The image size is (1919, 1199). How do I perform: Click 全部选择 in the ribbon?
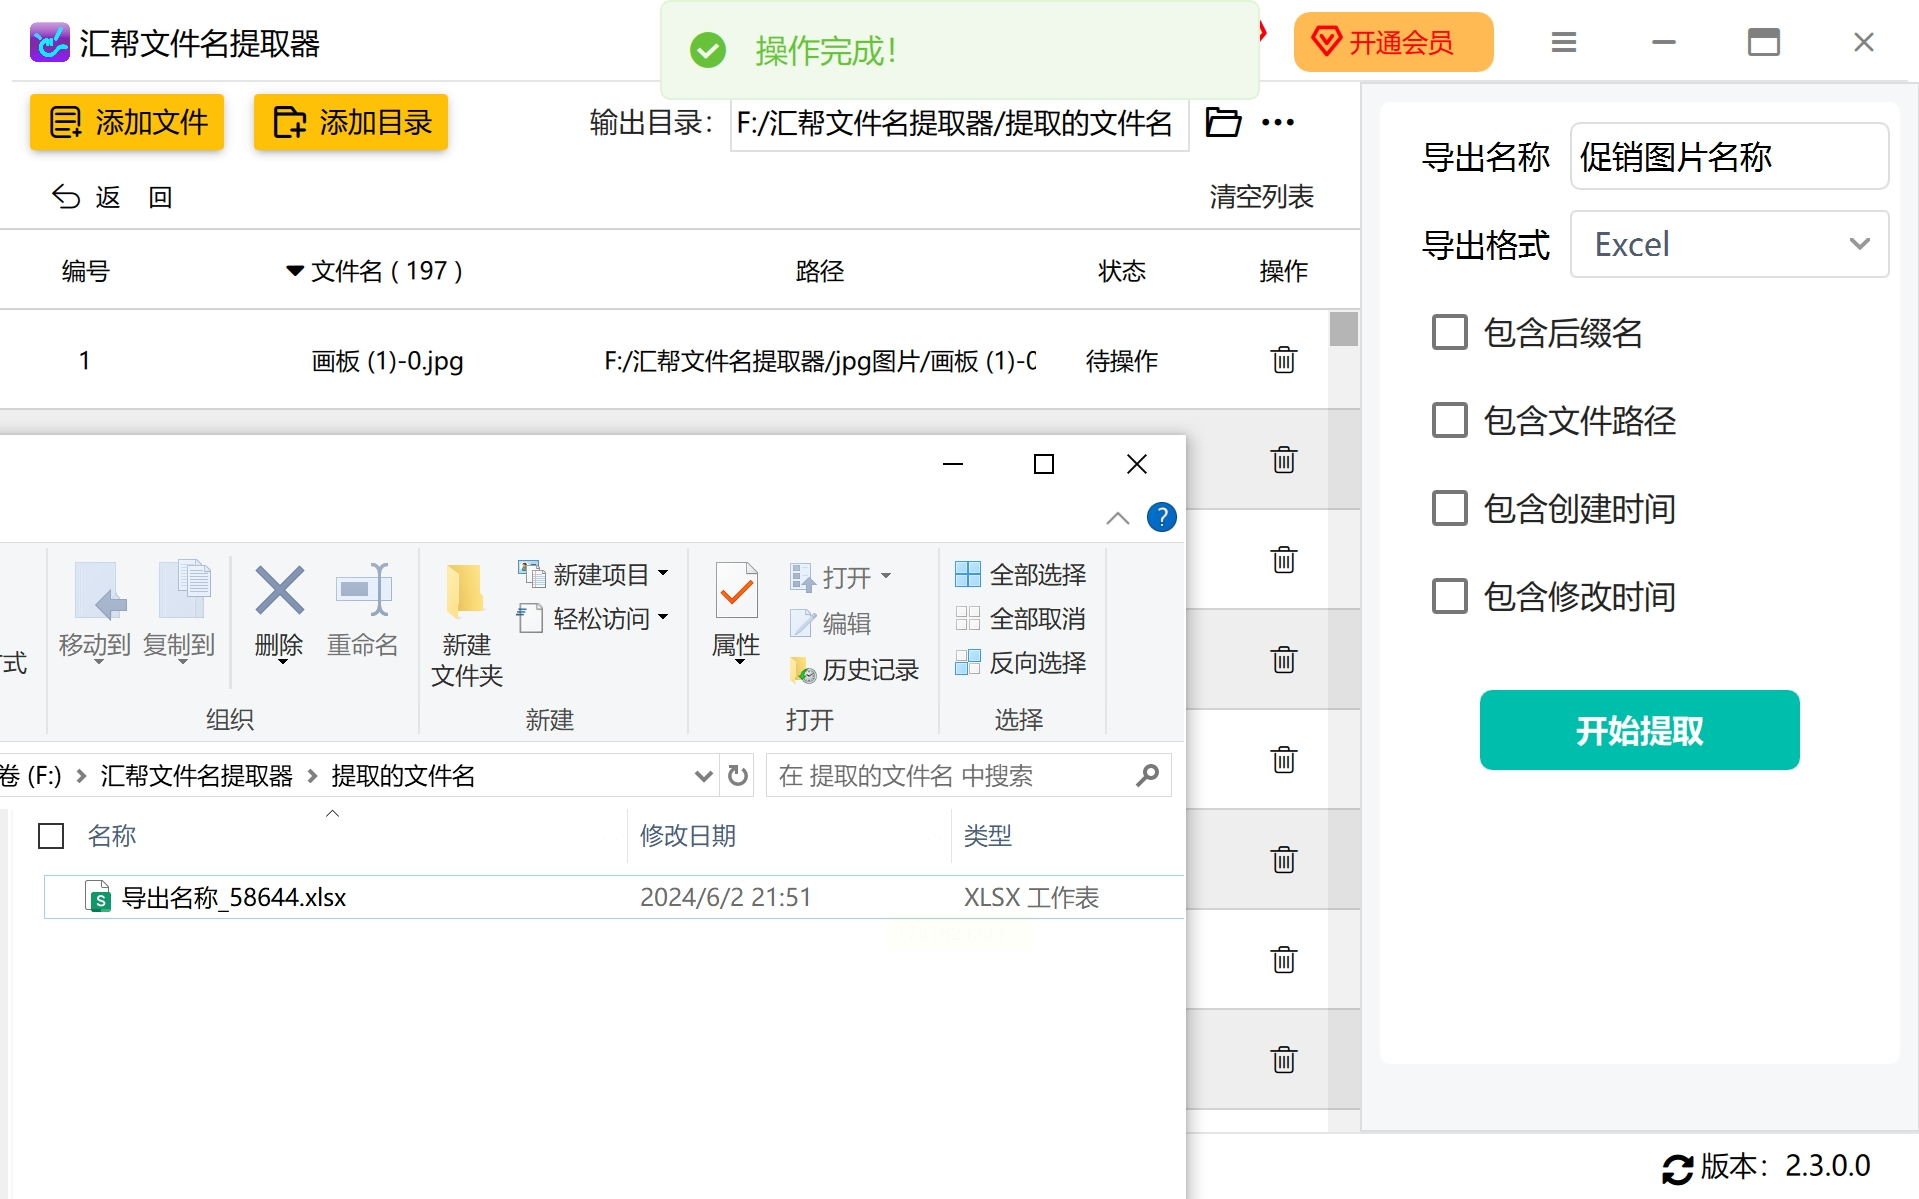[x=1021, y=575]
